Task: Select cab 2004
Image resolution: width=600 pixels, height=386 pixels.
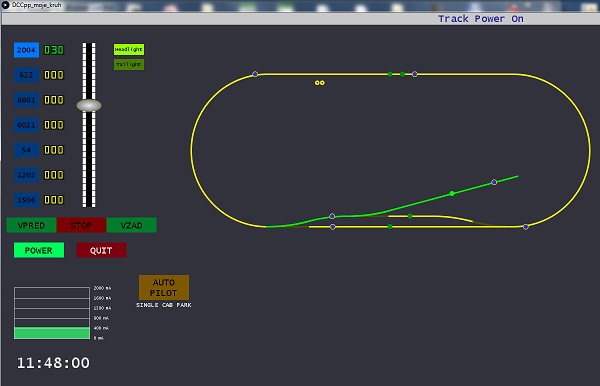Action: click(26, 50)
